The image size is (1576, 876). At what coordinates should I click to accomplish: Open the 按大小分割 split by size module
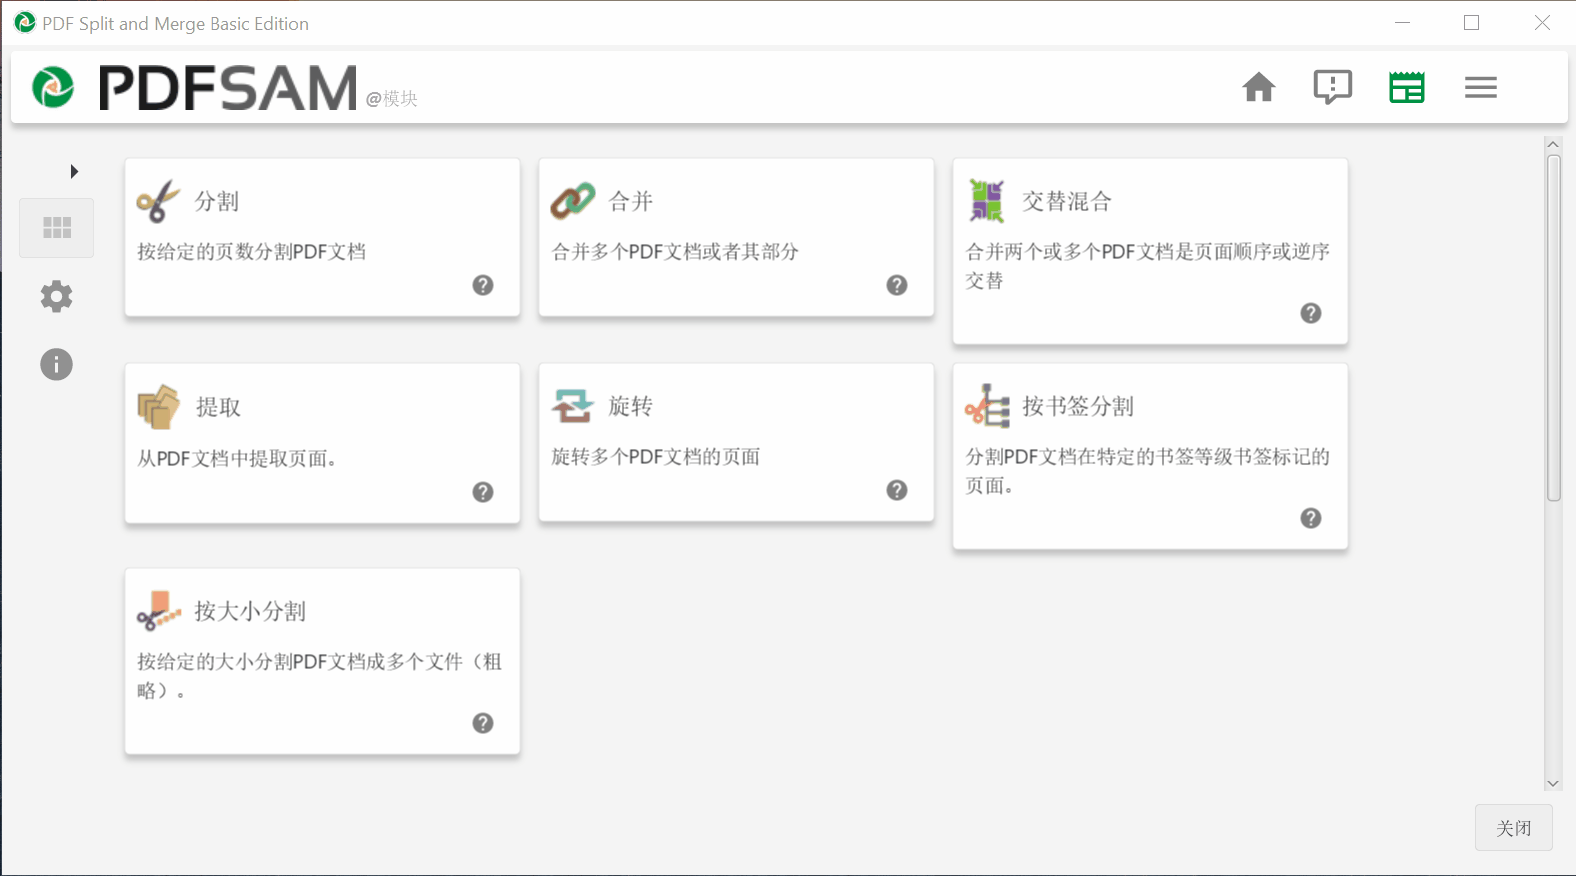[x=322, y=661]
